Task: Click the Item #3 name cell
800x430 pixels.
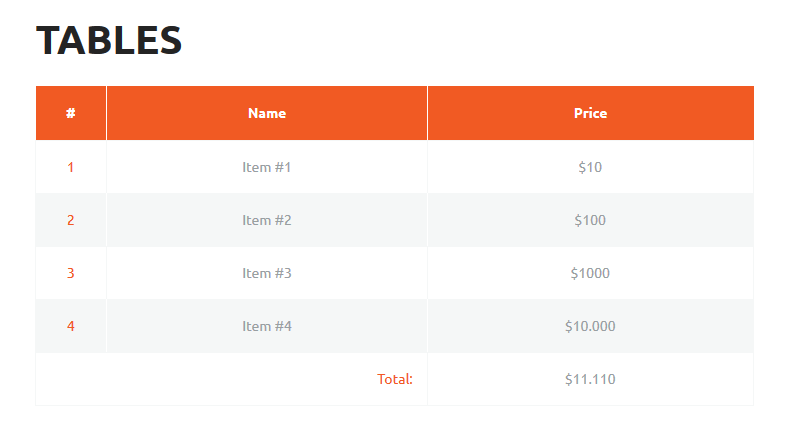Action: pos(267,273)
